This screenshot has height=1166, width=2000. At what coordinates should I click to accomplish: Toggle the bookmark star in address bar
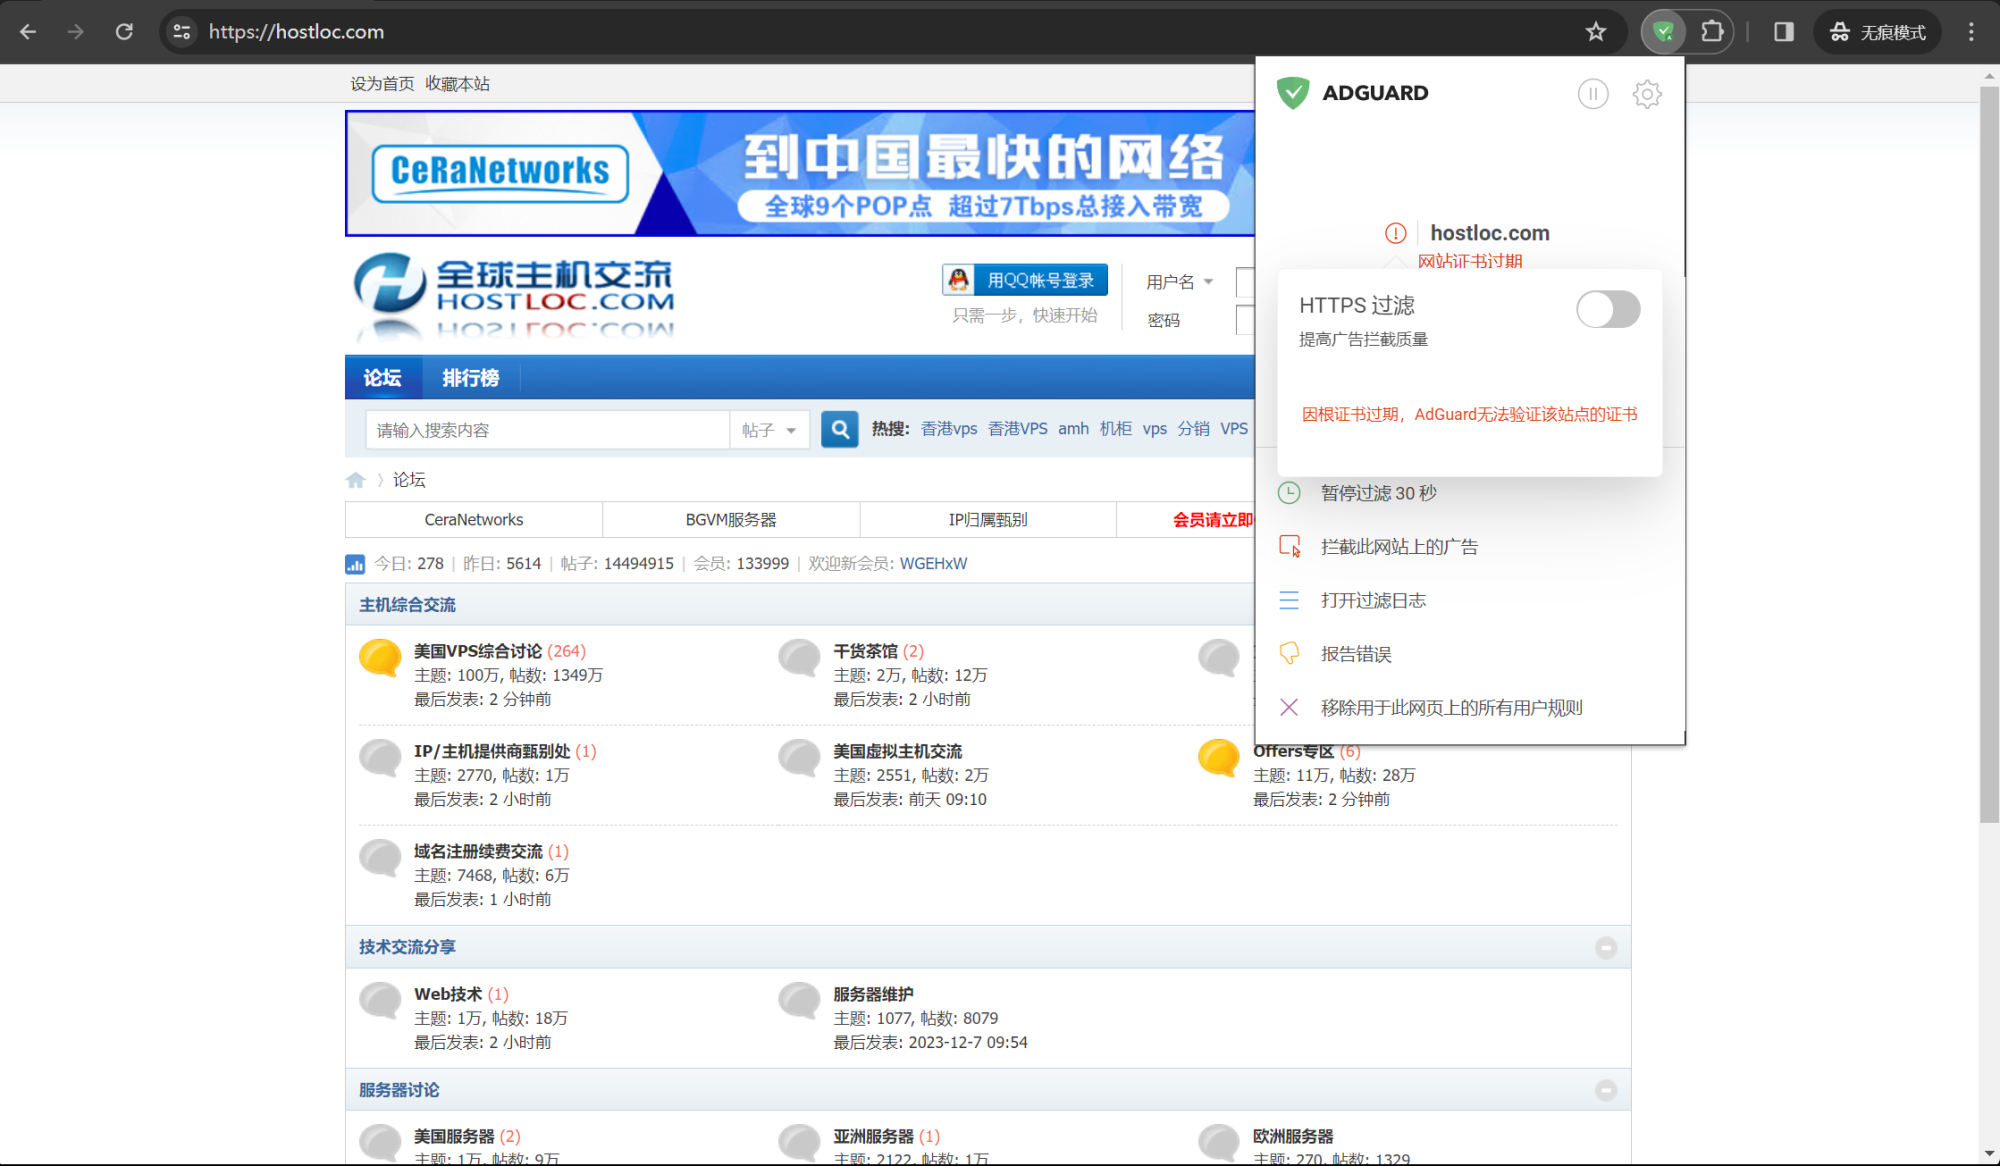(x=1596, y=31)
